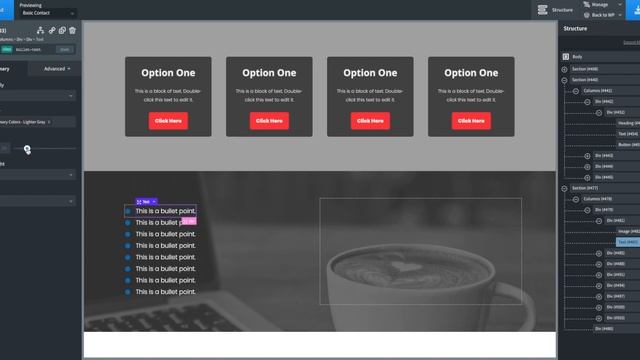Open the Advanced tab dropdown
The width and height of the screenshot is (640, 360).
click(x=57, y=69)
